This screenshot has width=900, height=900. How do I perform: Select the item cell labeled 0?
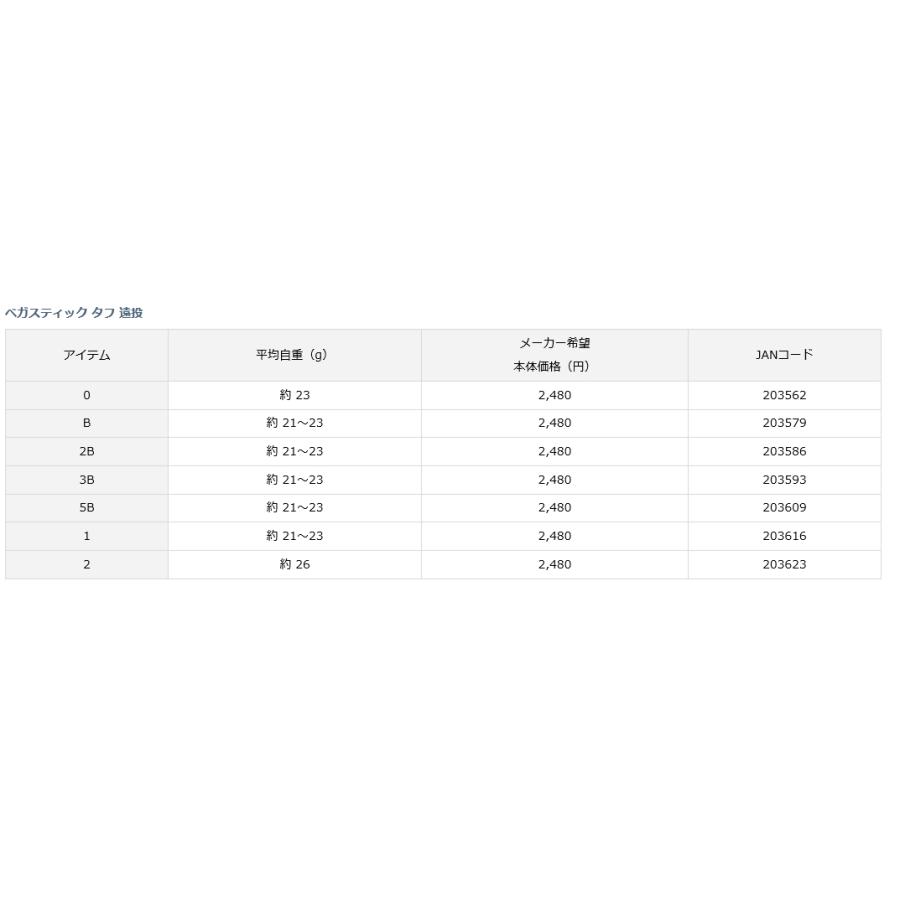tap(87, 395)
